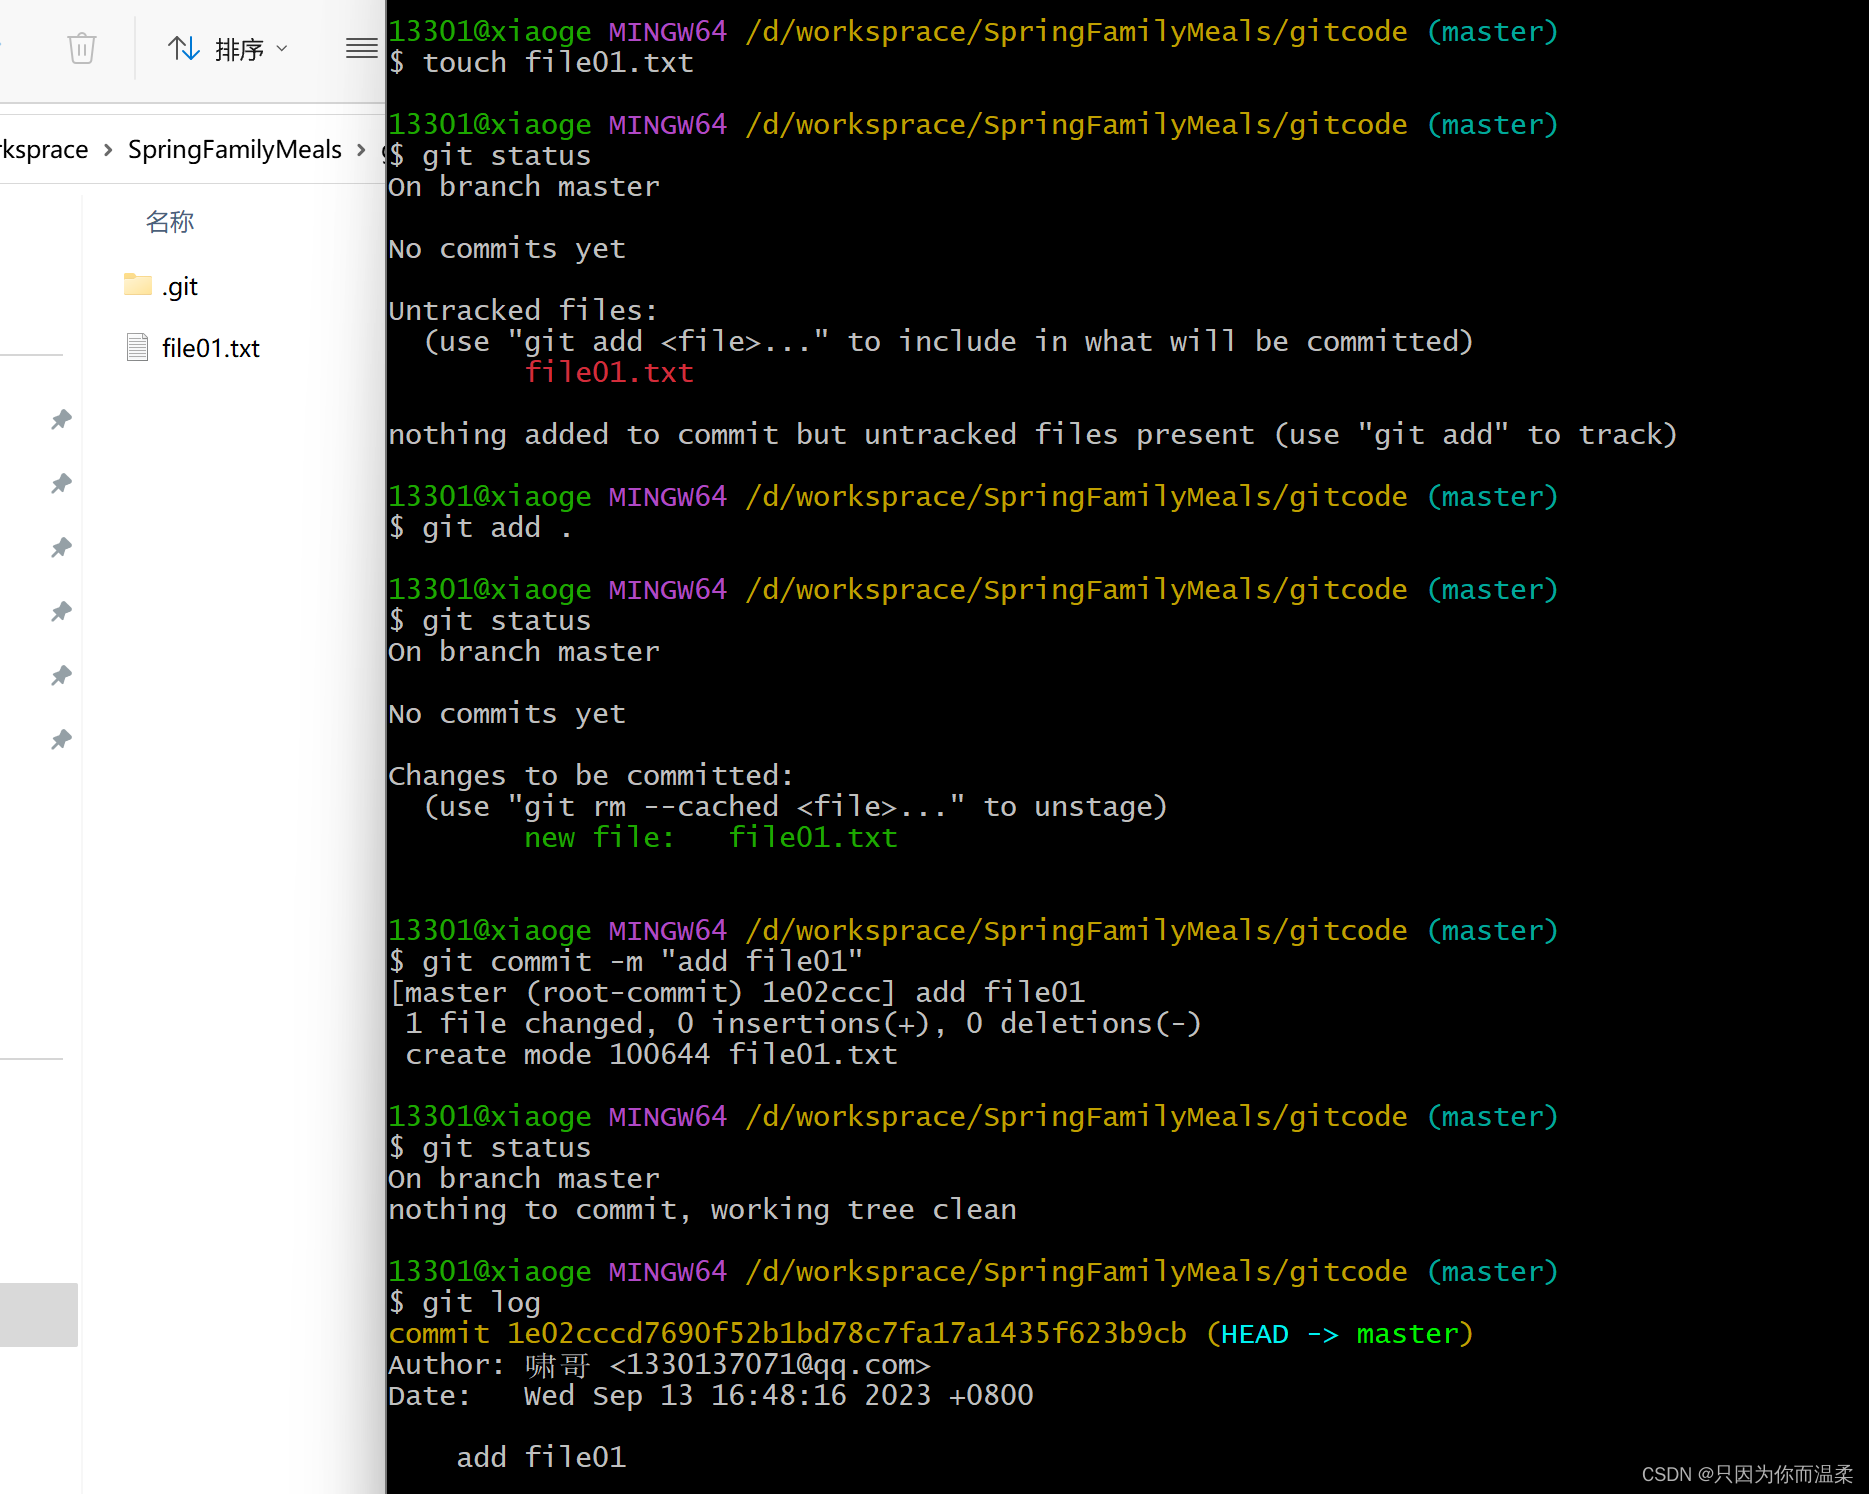This screenshot has height=1494, width=1869.
Task: Click the ksprace breadcrumb segment
Action: tap(44, 150)
